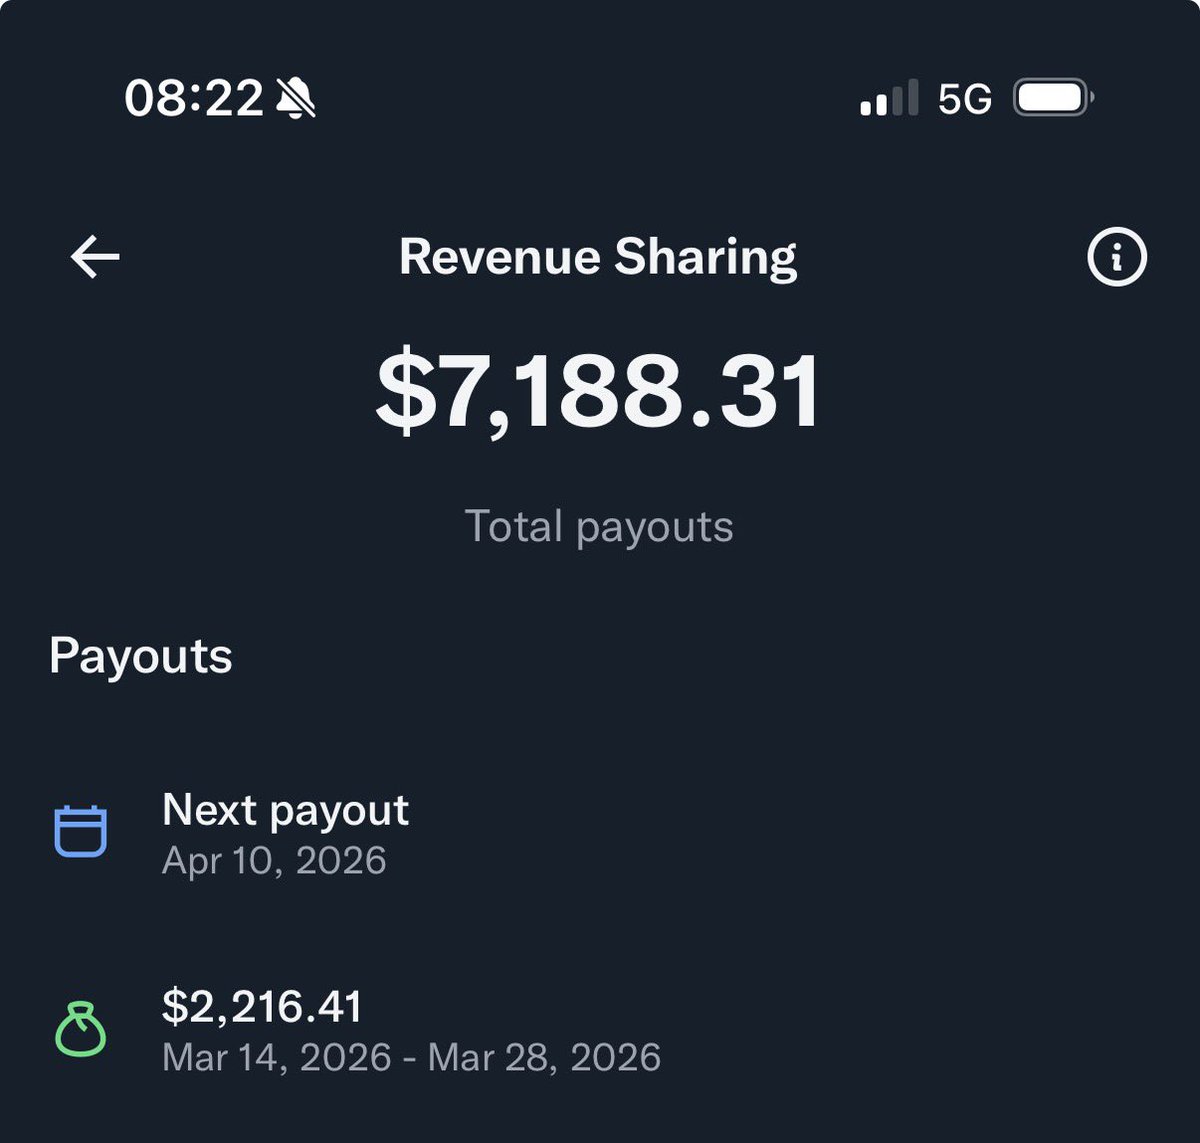This screenshot has width=1200, height=1143.
Task: Tap the muted bell icon in status bar
Action: (295, 99)
